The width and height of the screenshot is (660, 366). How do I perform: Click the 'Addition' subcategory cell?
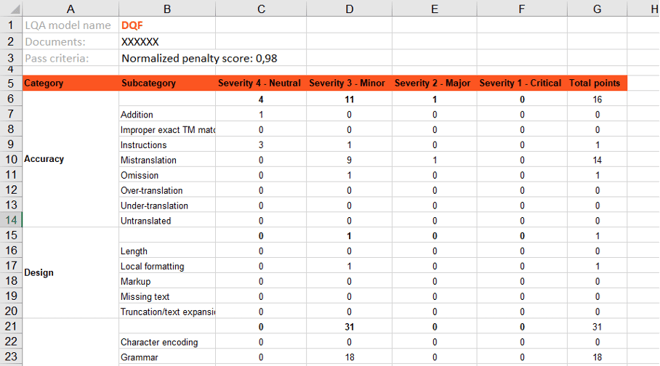tap(167, 114)
